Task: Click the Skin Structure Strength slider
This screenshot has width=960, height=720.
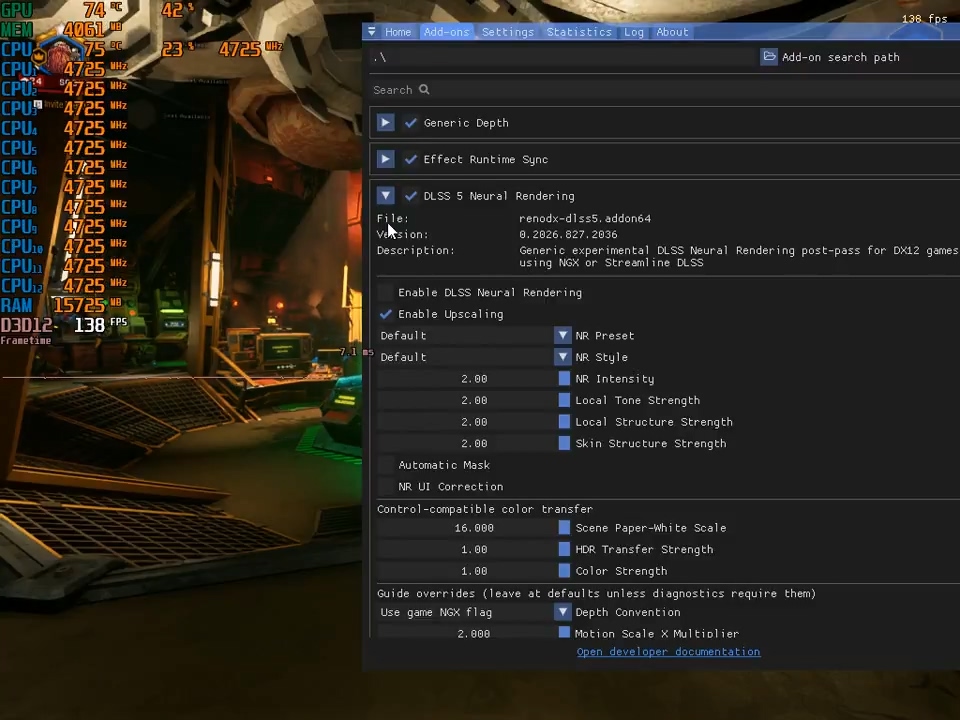Action: (474, 443)
